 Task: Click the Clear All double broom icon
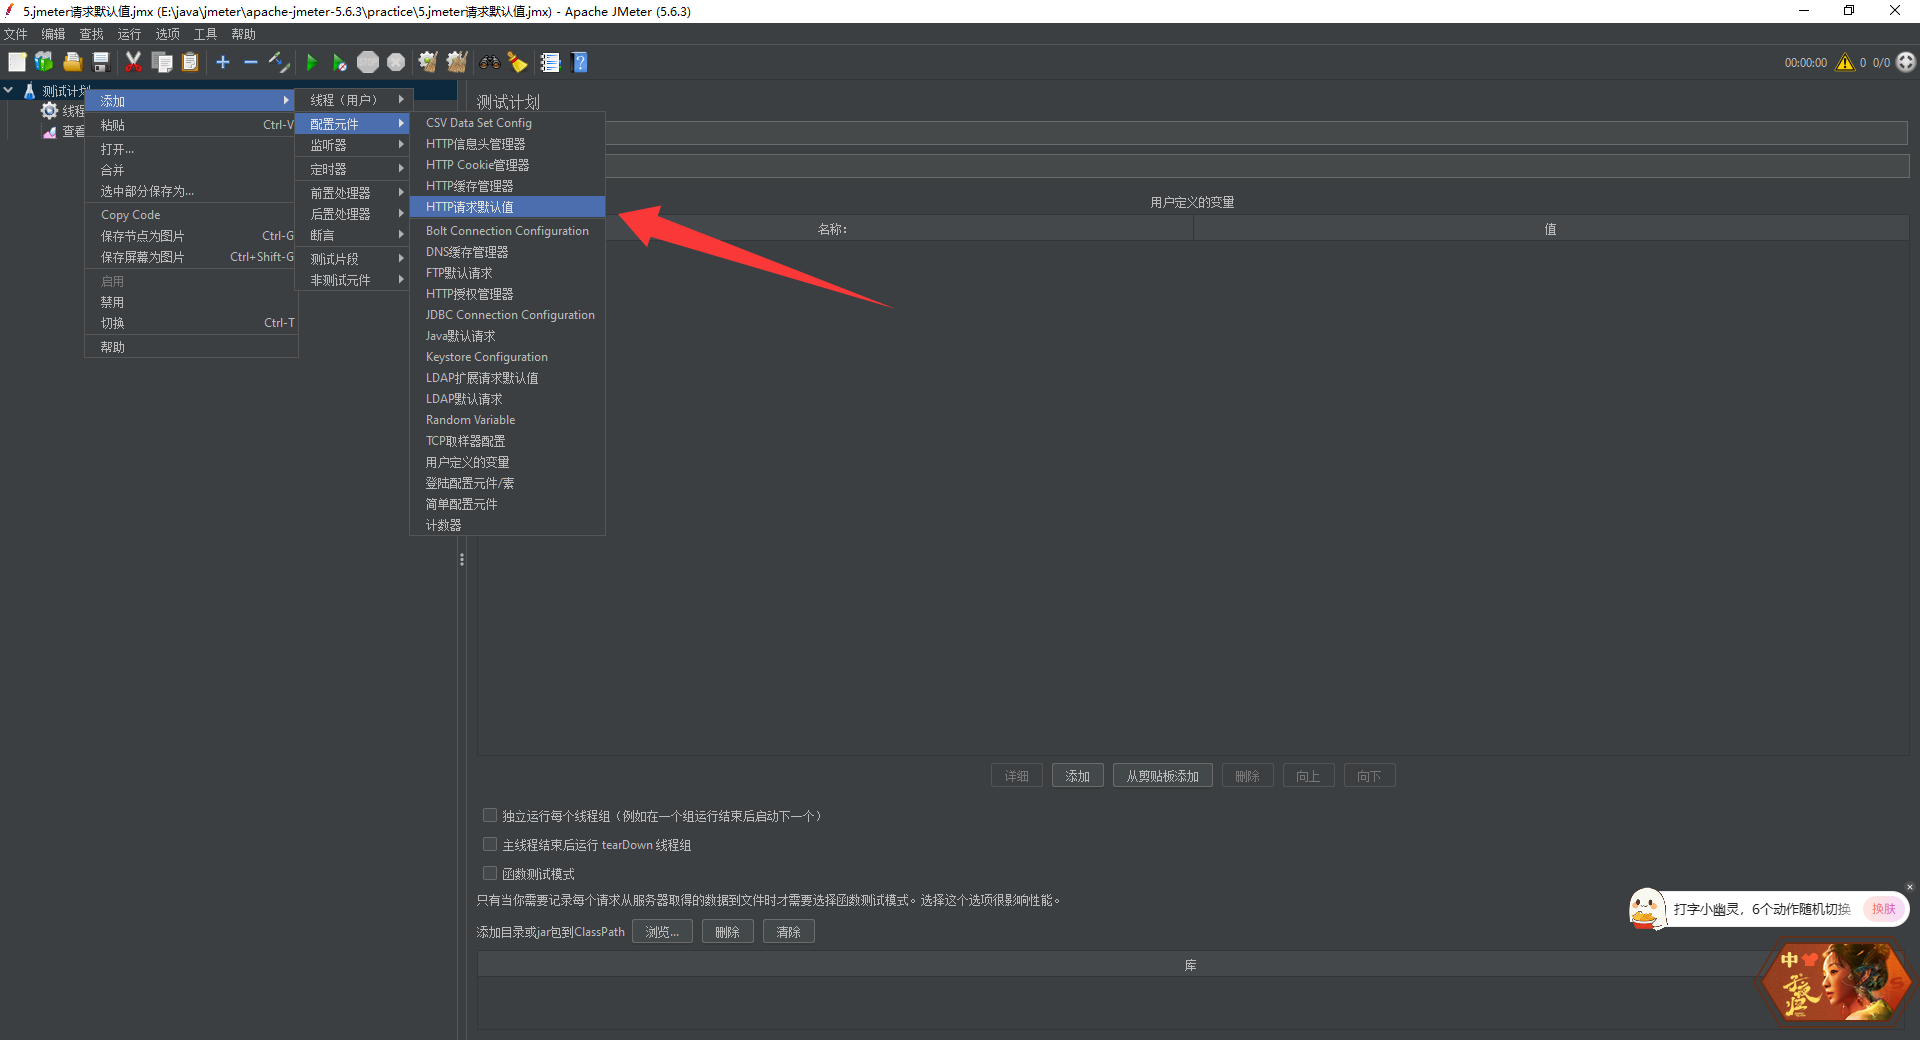coord(457,62)
